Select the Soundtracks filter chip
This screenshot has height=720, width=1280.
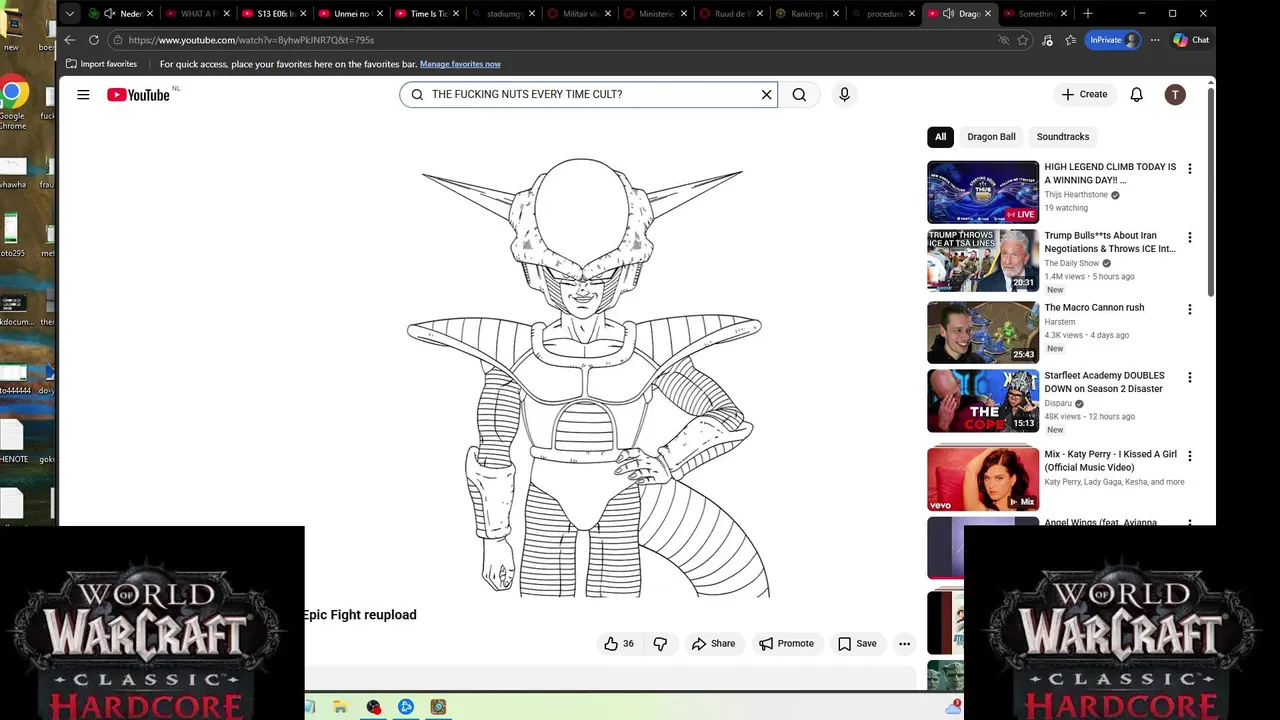tap(1062, 137)
